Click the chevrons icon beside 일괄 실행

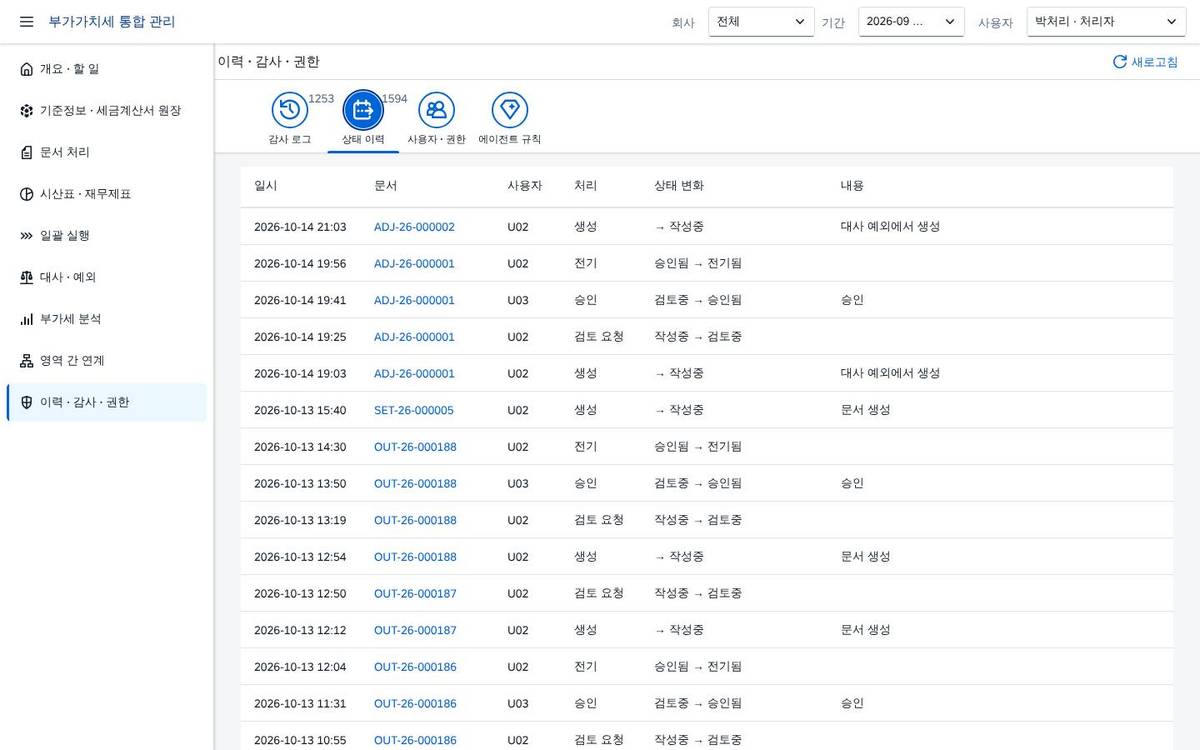(27, 236)
